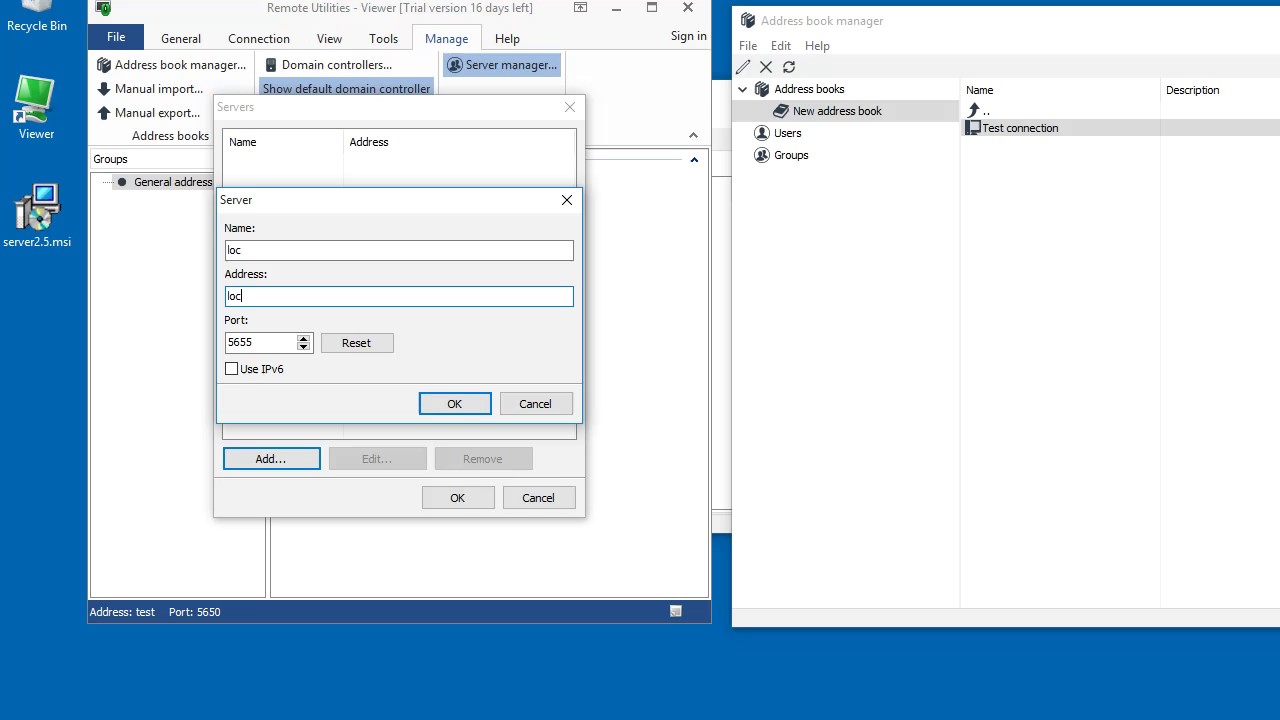Click the delete X icon in Address book manager toolbar
1280x720 pixels.
[x=766, y=67]
